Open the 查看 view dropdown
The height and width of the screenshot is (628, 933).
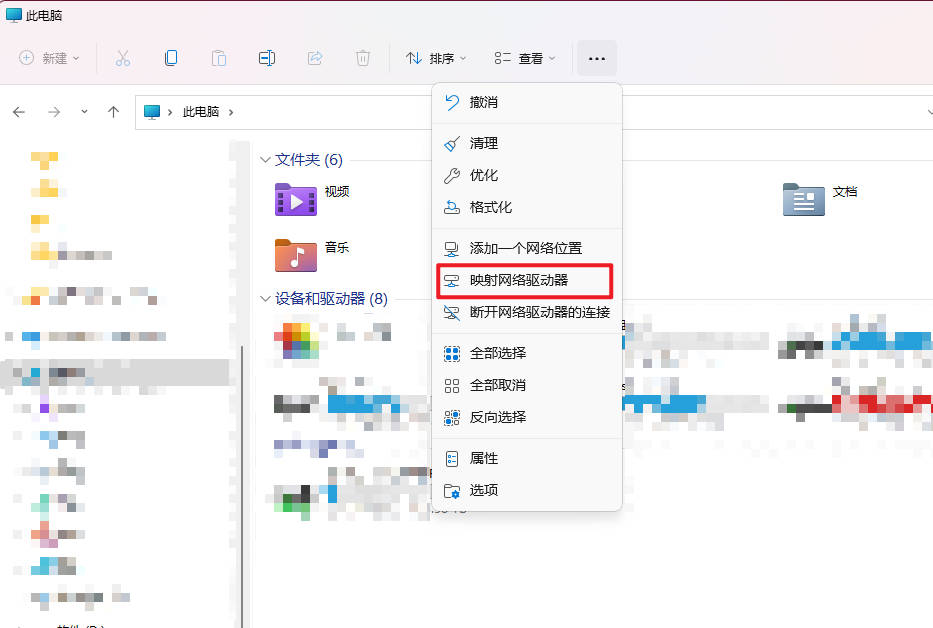coord(525,58)
